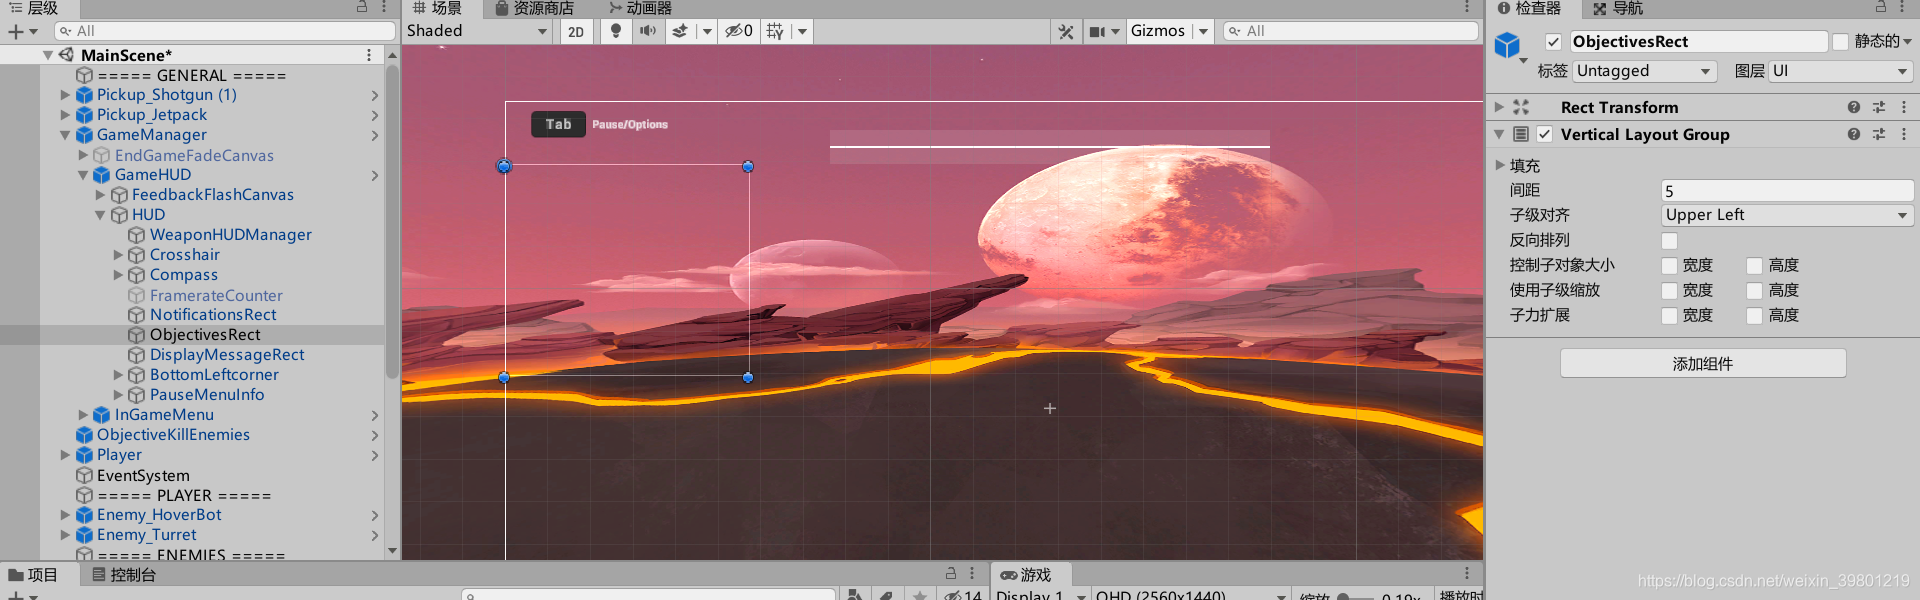Check 子力扩展 宽度 checkbox

[1669, 316]
